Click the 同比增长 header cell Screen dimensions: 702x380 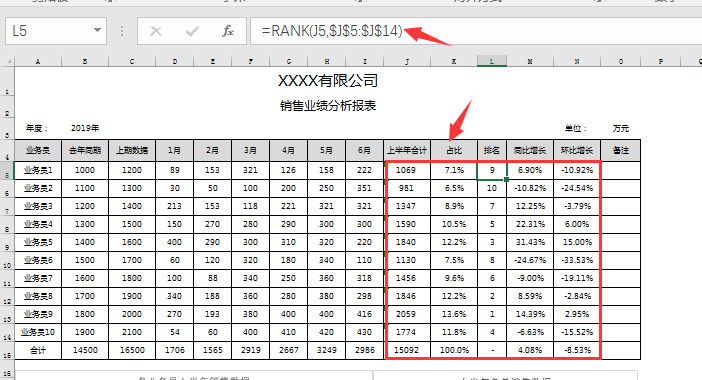[x=530, y=150]
